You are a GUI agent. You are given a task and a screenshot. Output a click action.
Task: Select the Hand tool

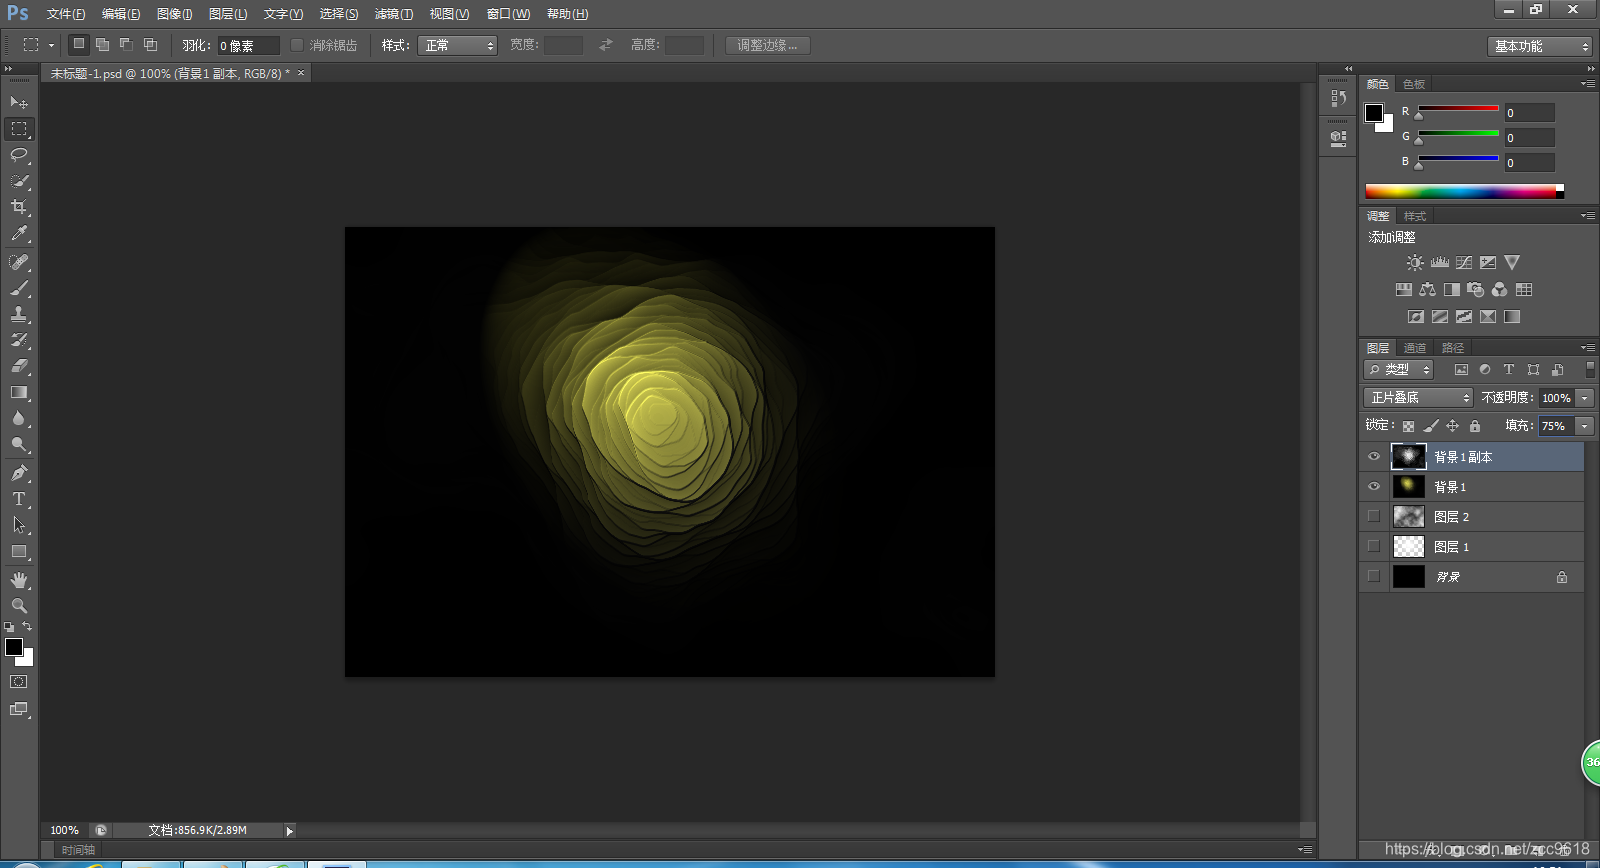point(19,580)
